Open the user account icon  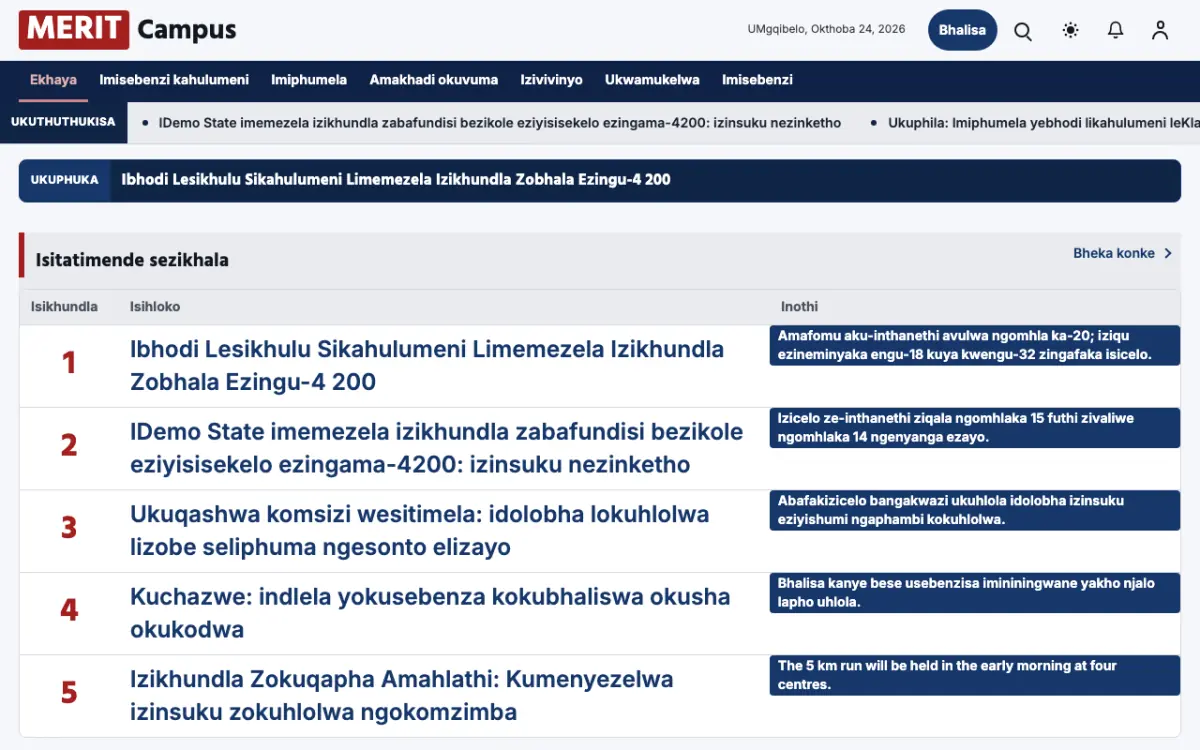pos(1160,31)
